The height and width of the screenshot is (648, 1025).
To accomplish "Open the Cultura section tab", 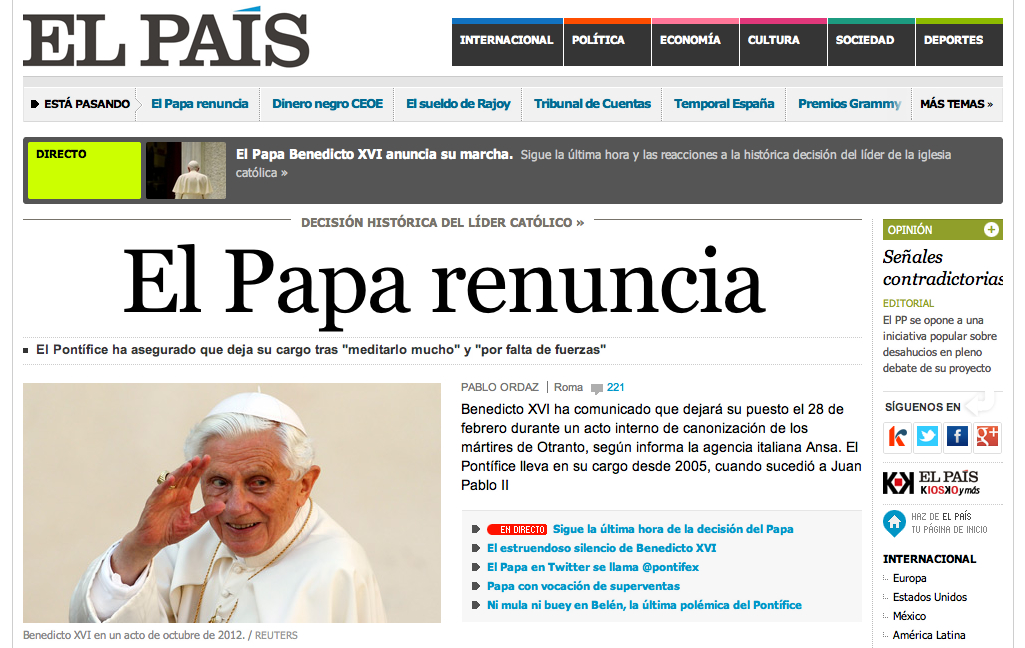I will coord(783,43).
